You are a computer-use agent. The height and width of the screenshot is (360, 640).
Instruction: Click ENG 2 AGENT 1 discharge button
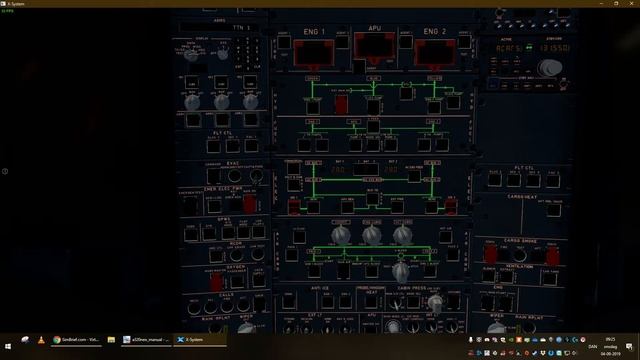tap(405, 42)
